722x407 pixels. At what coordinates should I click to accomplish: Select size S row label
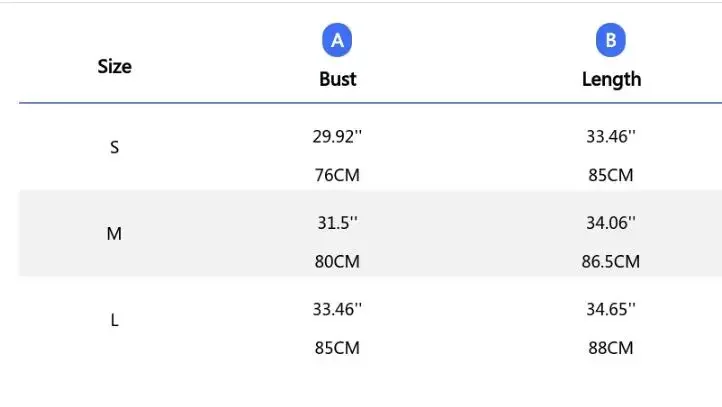[115, 147]
